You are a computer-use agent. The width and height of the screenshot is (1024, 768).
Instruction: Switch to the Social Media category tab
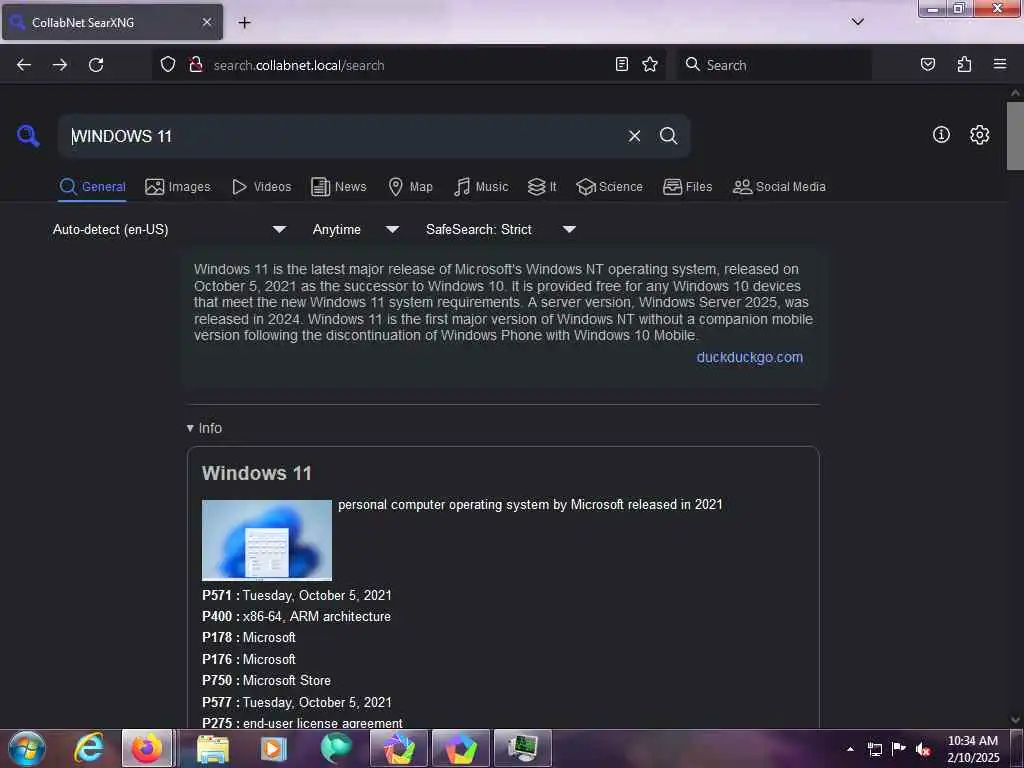pyautogui.click(x=779, y=187)
